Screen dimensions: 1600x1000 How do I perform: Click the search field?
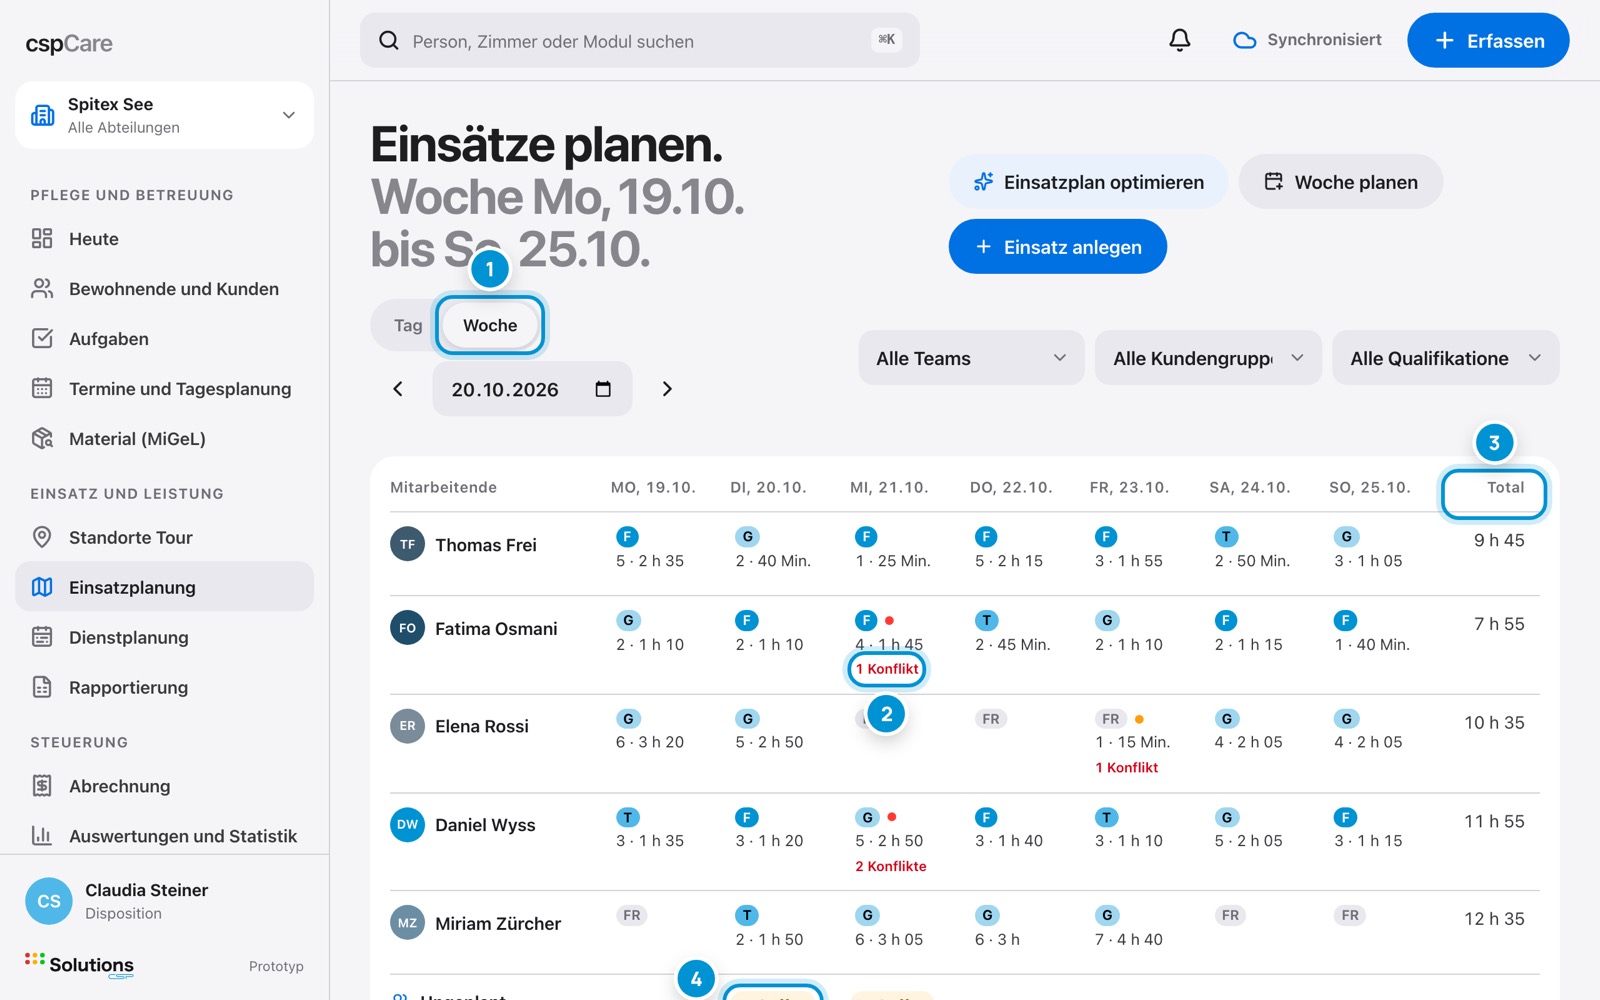(640, 40)
